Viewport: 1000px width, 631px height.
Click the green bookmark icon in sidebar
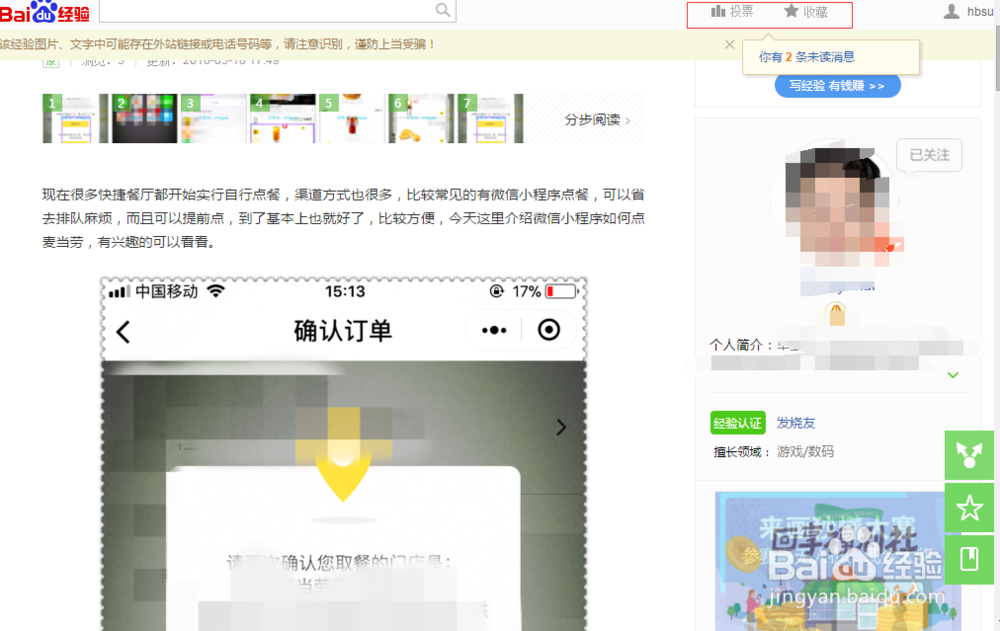[968, 560]
